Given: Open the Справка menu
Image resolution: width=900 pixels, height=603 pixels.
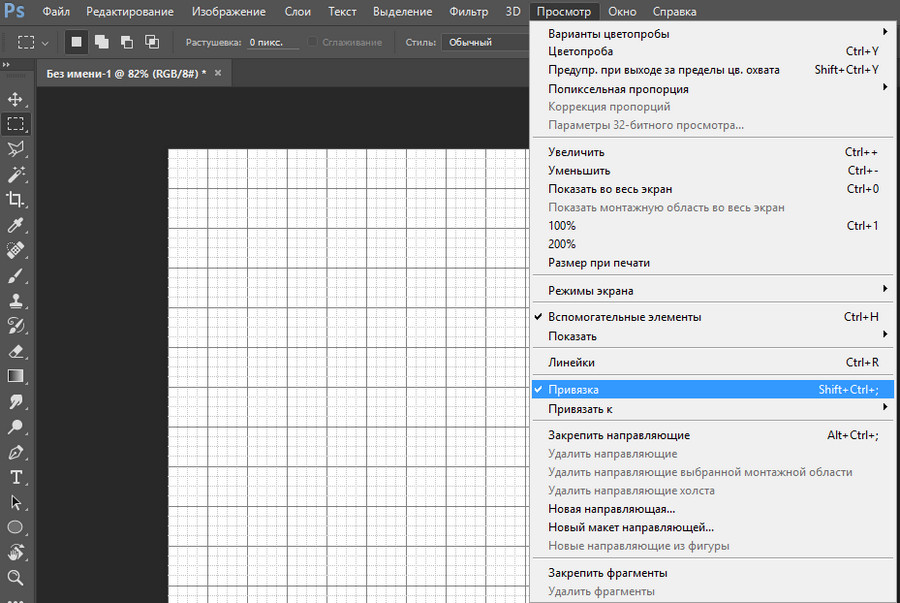Looking at the screenshot, I should point(674,11).
